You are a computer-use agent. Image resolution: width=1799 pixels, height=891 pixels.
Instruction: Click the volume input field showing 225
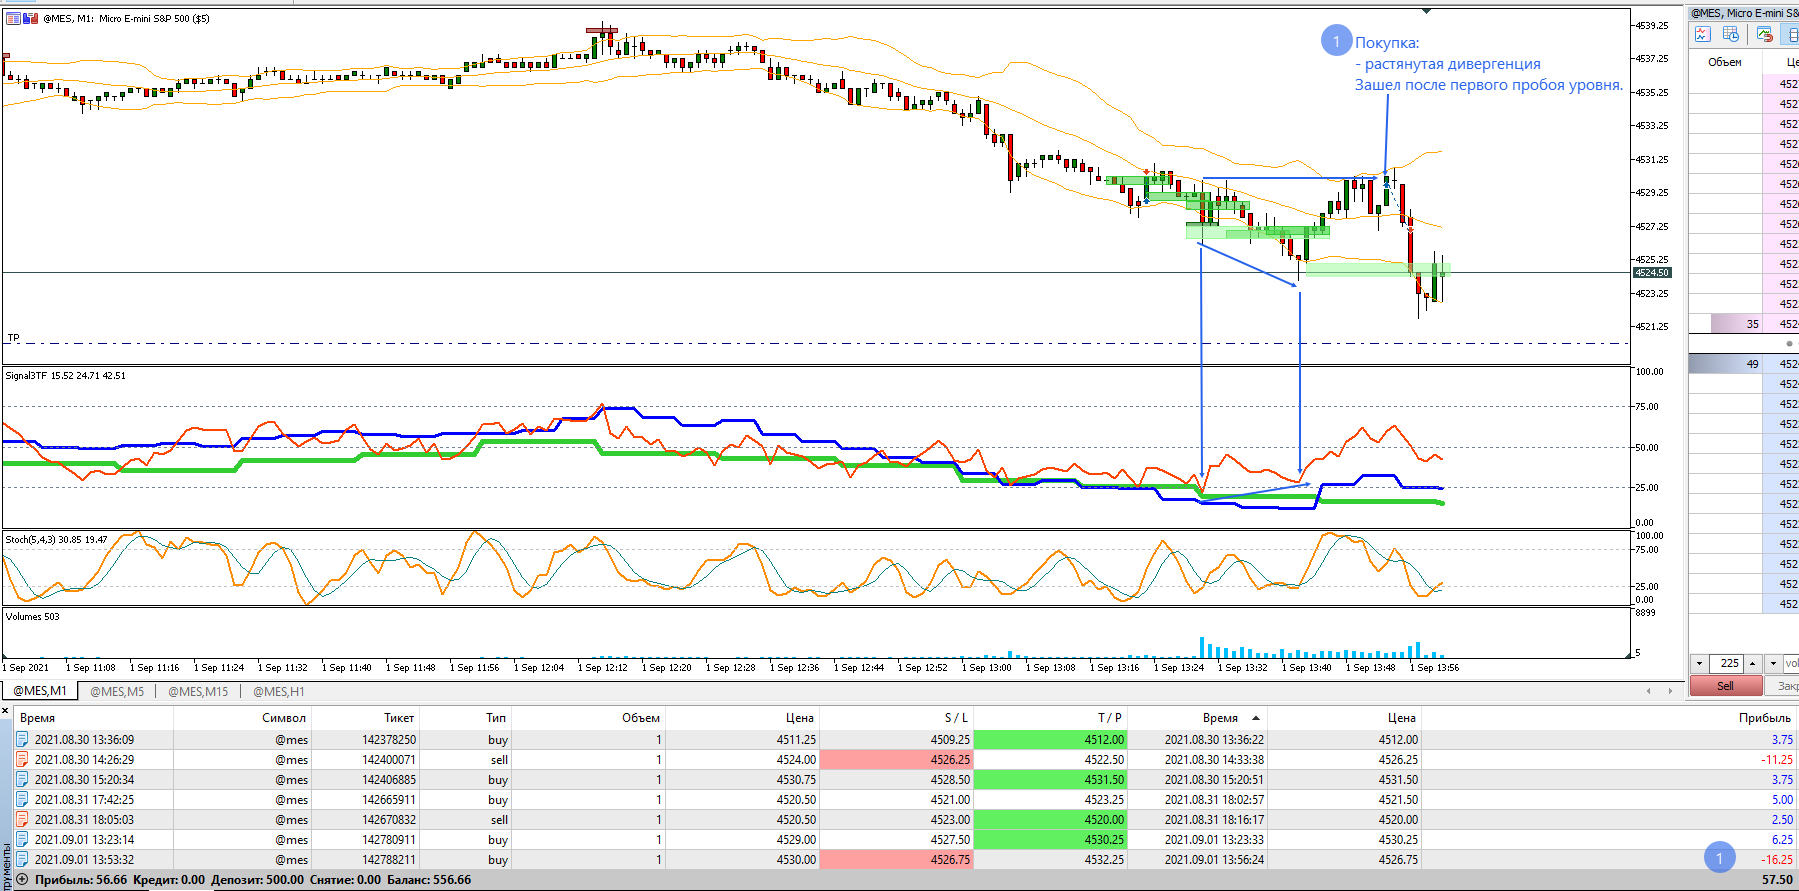pos(1727,663)
